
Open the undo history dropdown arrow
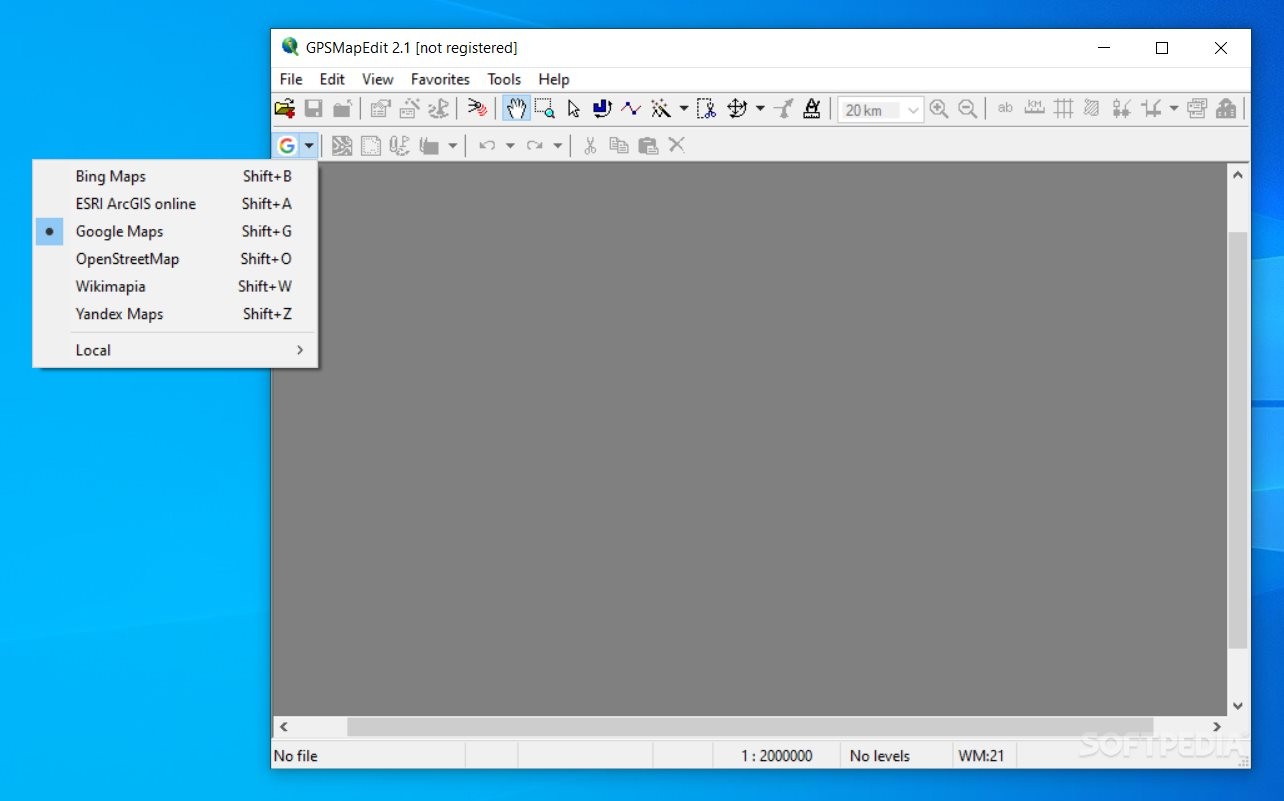[x=510, y=146]
